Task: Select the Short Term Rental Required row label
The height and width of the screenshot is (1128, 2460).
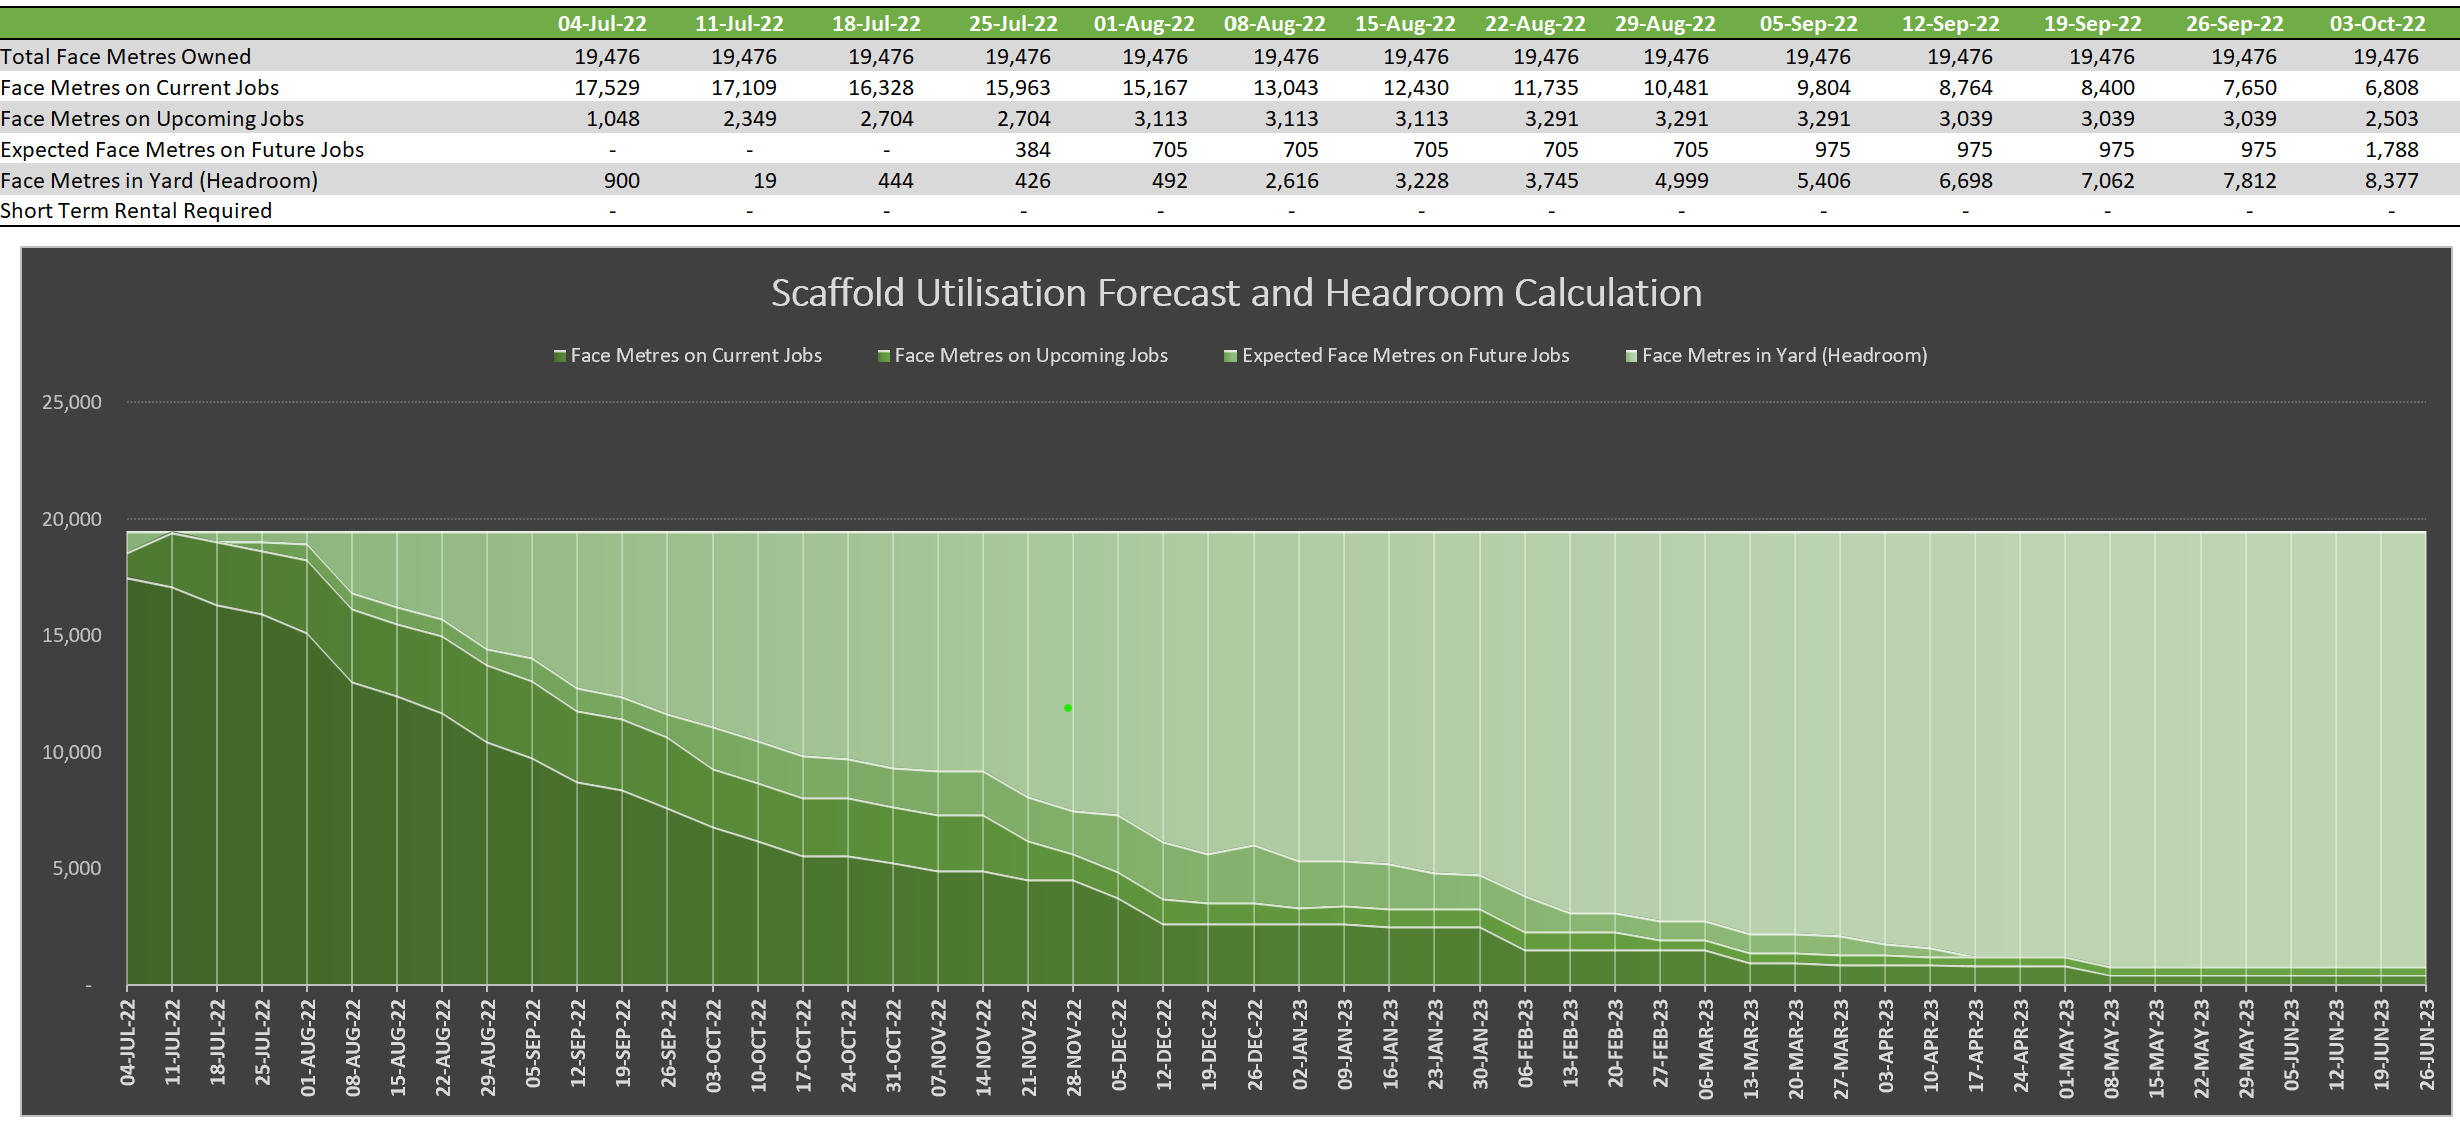Action: pyautogui.click(x=136, y=210)
